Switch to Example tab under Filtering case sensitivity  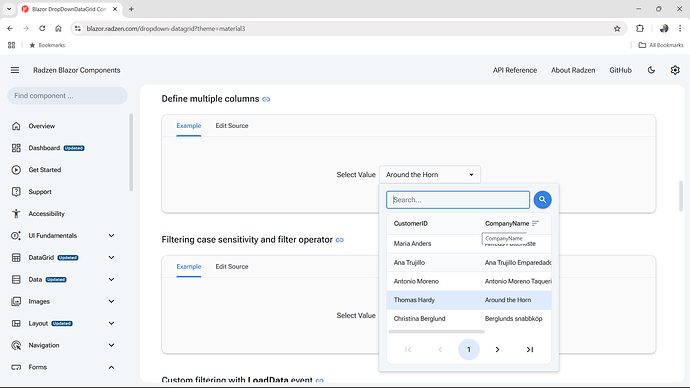pos(189,267)
